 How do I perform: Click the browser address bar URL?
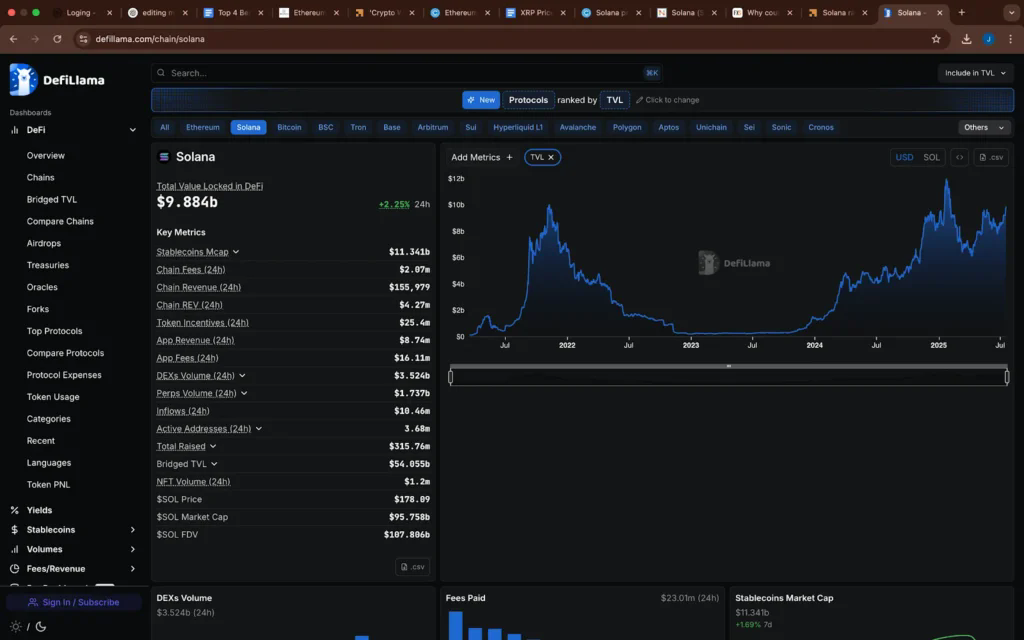click(150, 39)
